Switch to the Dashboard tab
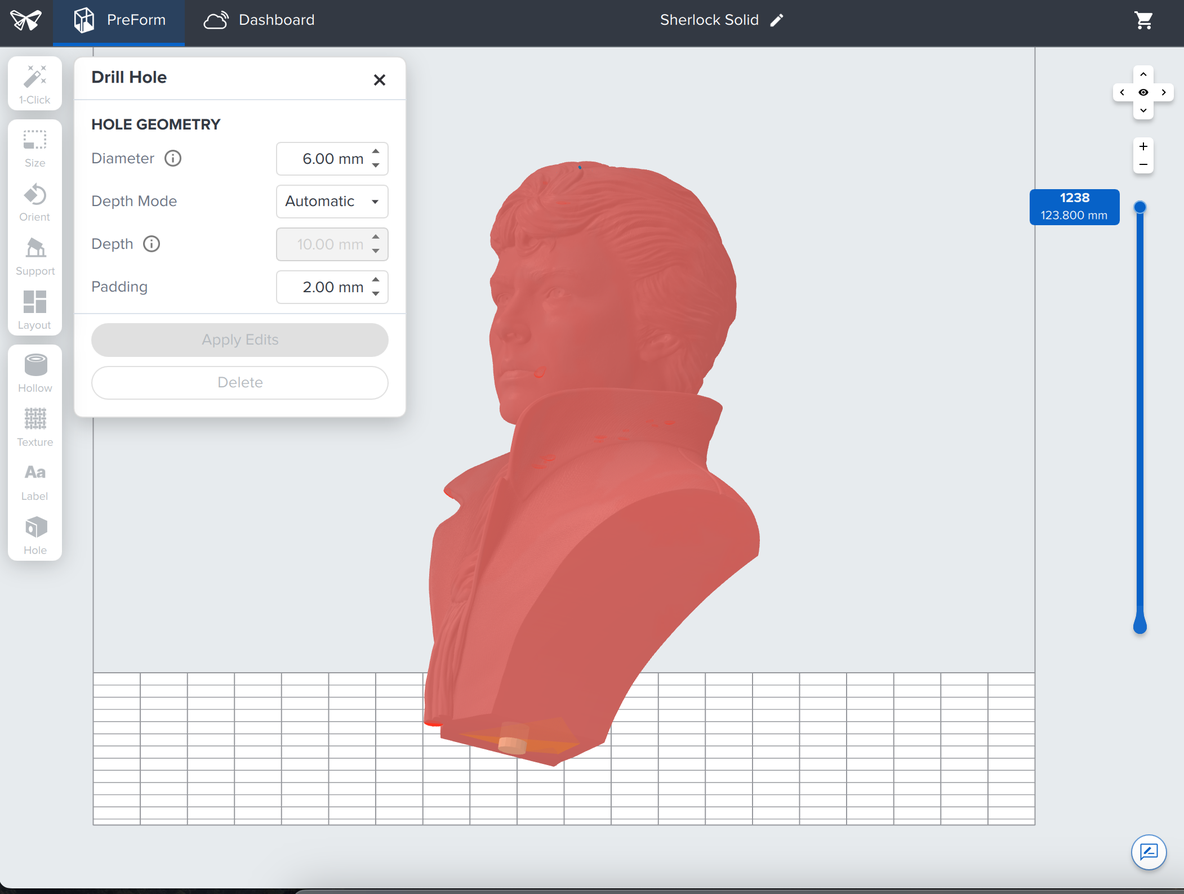Screen dimensions: 1184x894 [x=258, y=19]
